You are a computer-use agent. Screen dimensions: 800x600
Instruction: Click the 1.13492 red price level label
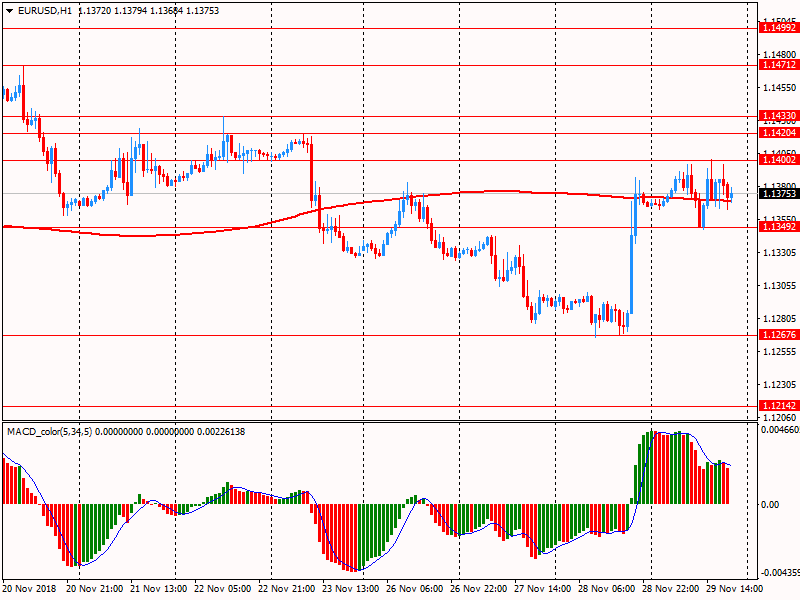(x=779, y=227)
